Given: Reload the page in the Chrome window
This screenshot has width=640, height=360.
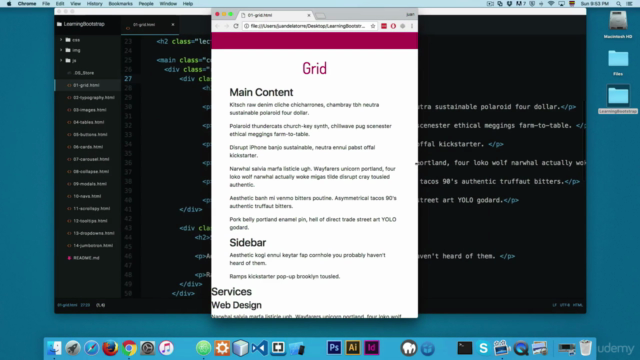Looking at the screenshot, I should 236,26.
